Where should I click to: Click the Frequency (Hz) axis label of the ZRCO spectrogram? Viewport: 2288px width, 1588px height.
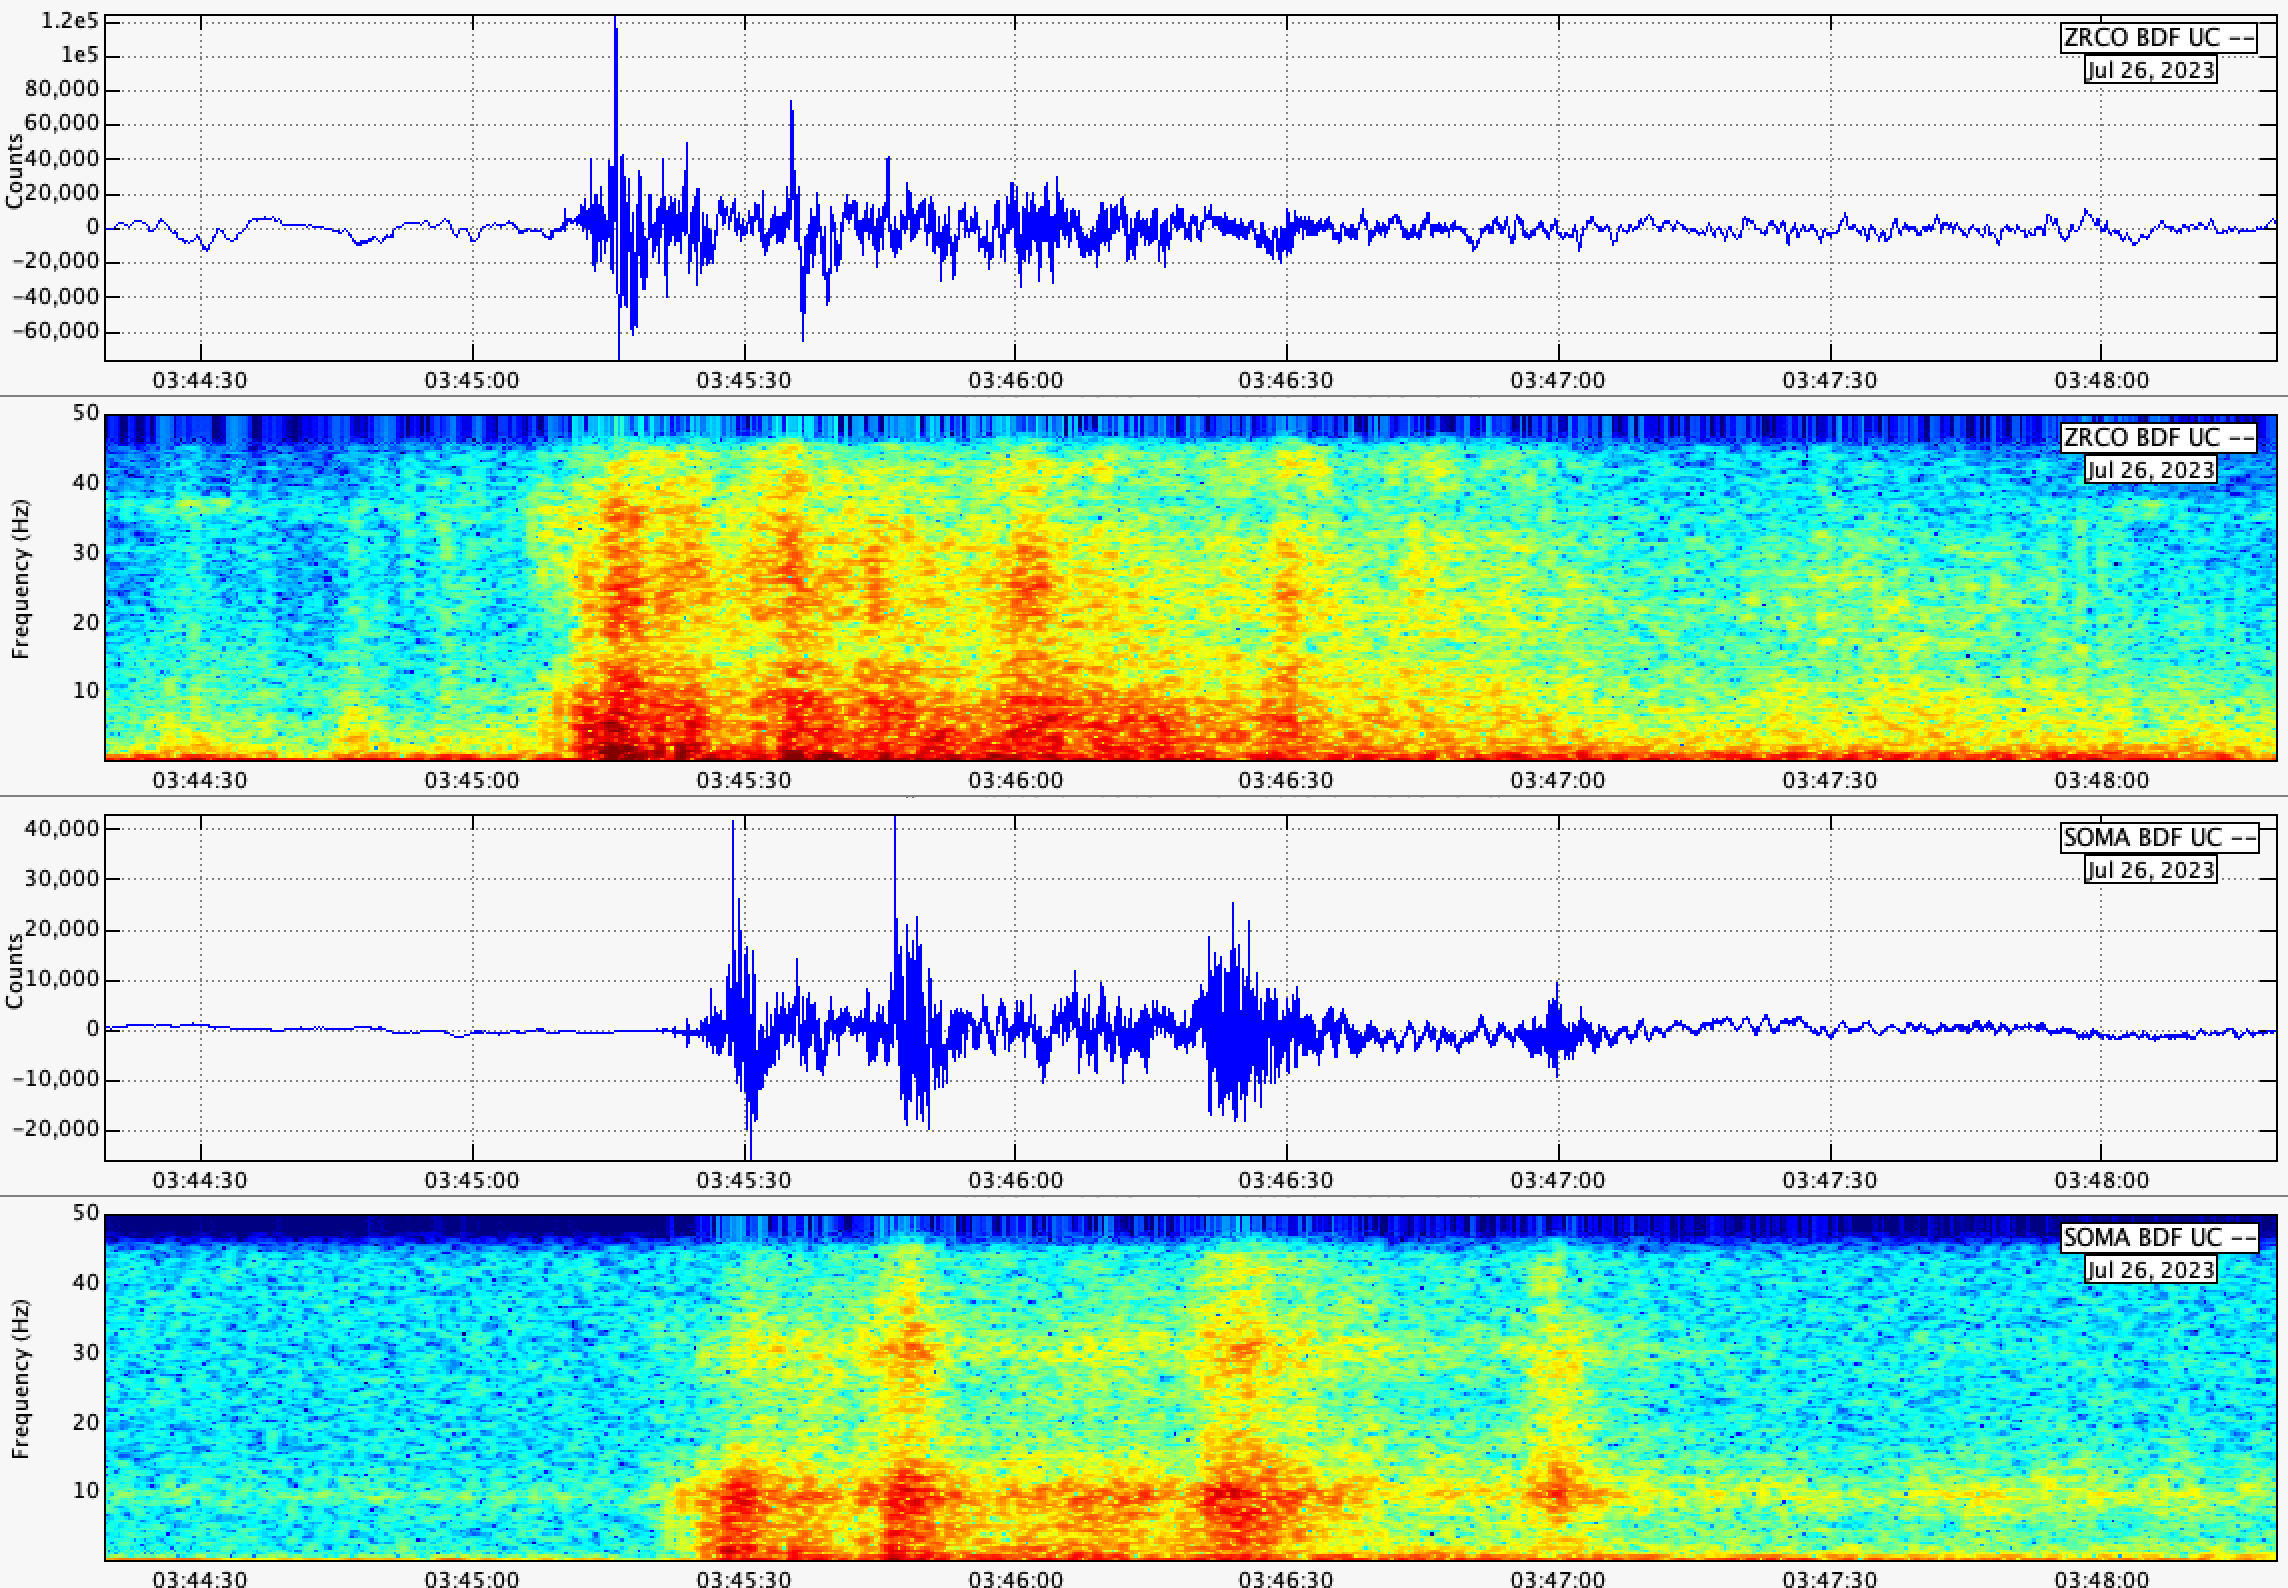click(x=21, y=580)
